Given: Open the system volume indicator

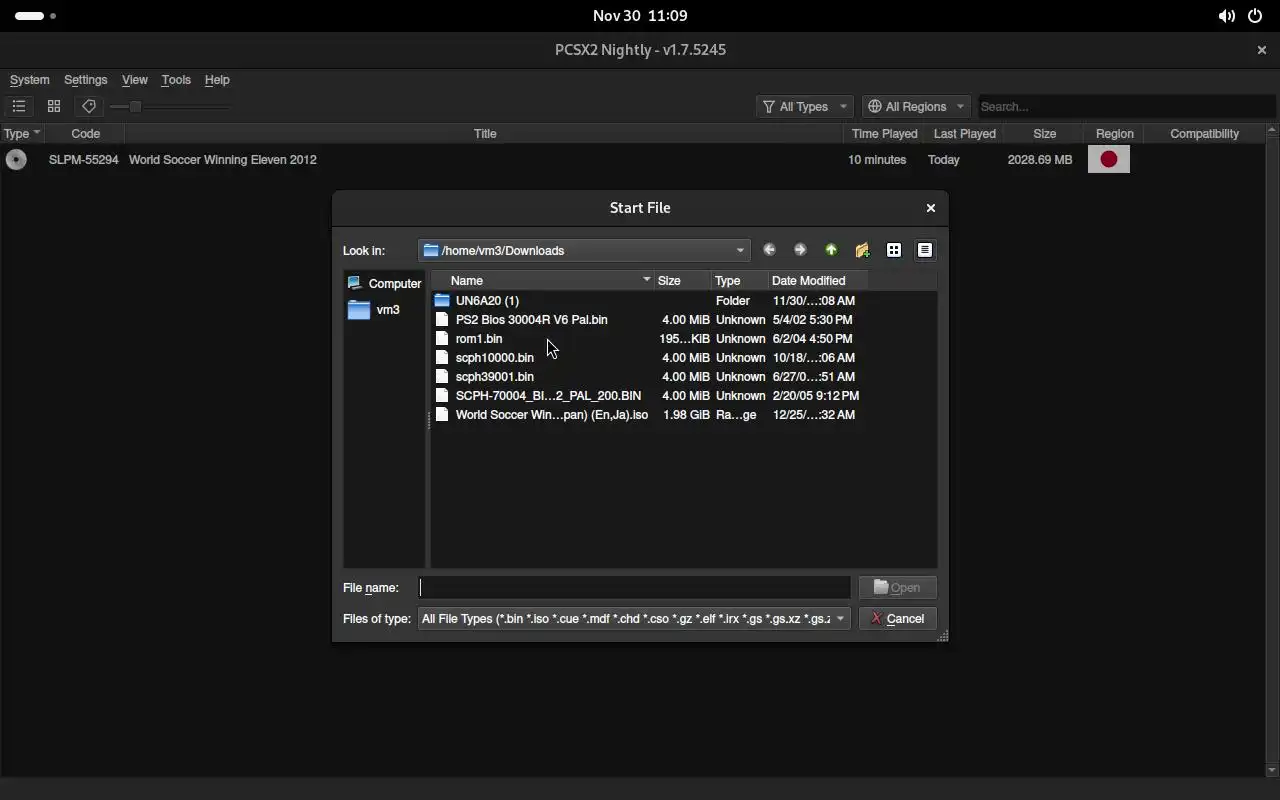Looking at the screenshot, I should click(1226, 16).
